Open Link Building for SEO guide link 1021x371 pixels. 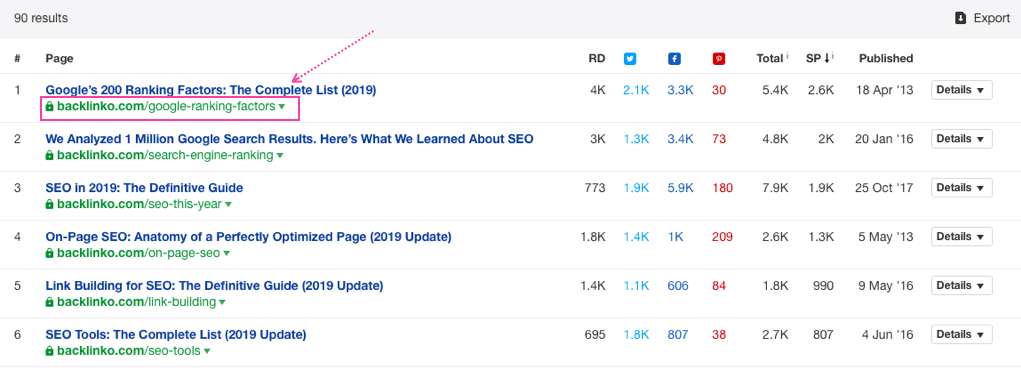click(214, 285)
